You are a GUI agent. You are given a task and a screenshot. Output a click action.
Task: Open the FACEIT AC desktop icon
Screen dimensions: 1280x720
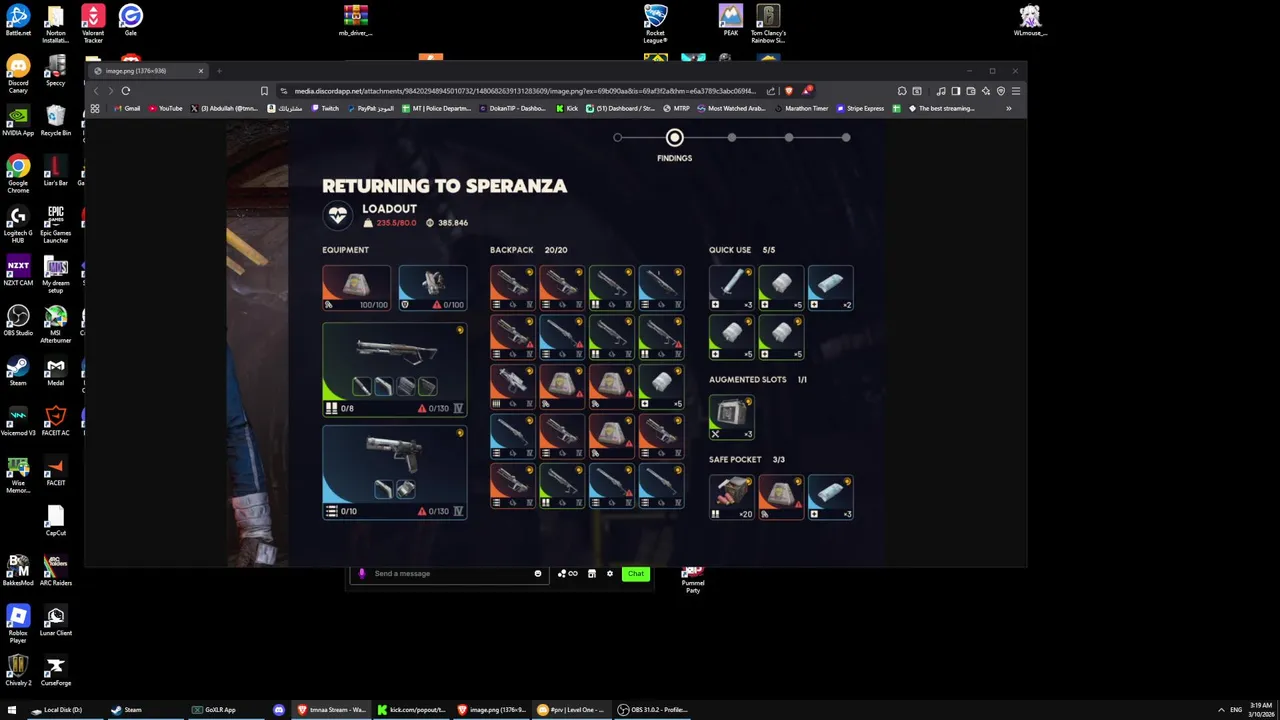(x=56, y=421)
